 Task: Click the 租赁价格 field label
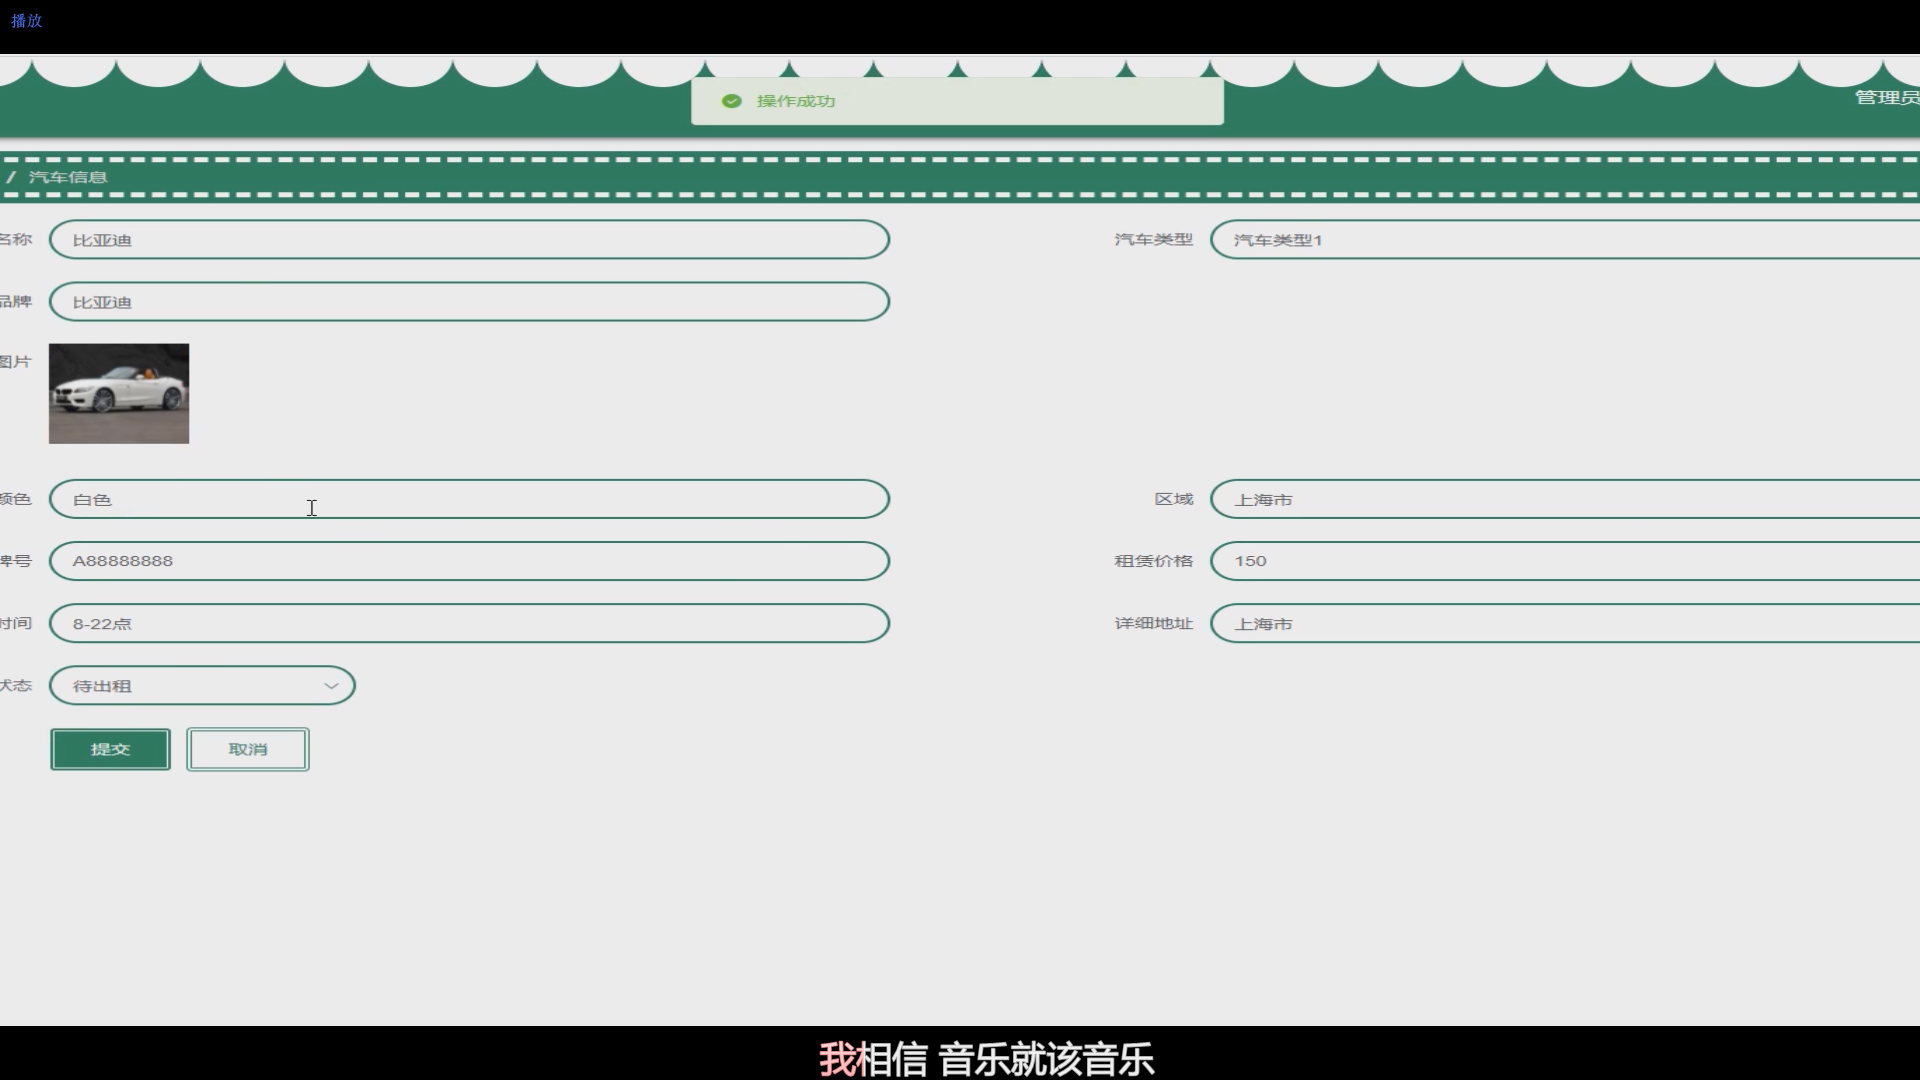[x=1153, y=561]
